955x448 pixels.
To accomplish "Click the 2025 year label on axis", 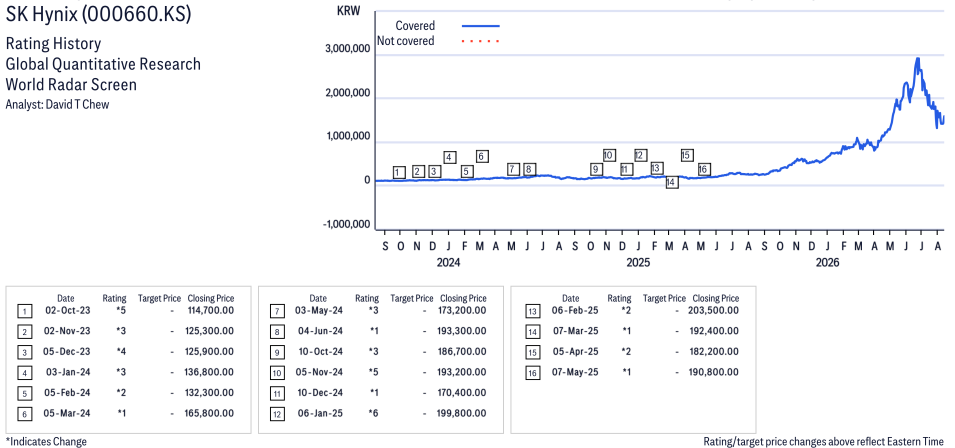I will pos(638,262).
